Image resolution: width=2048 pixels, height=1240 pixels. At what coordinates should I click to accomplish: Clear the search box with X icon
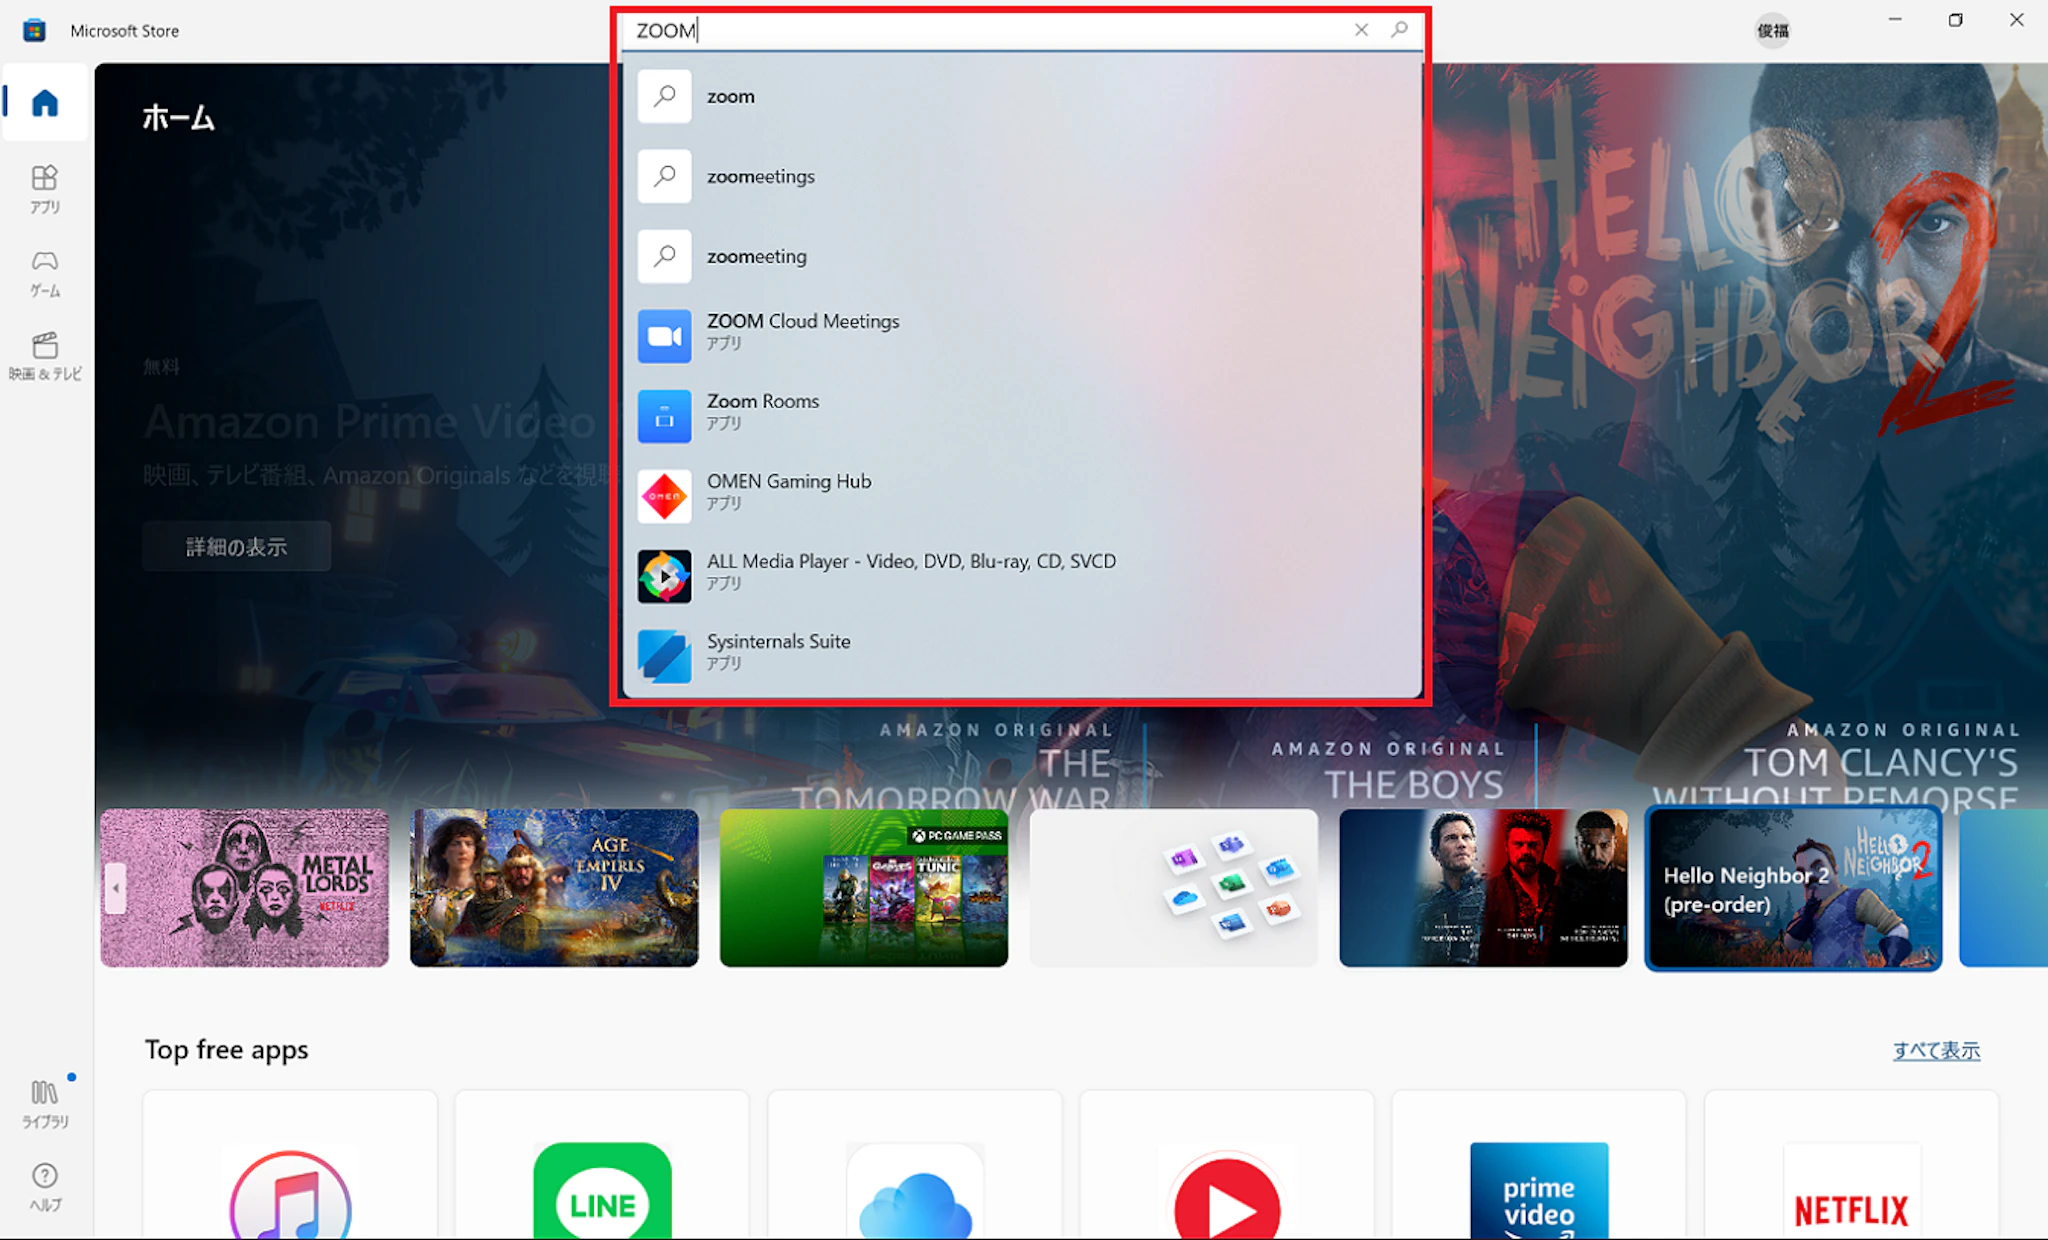click(x=1361, y=30)
